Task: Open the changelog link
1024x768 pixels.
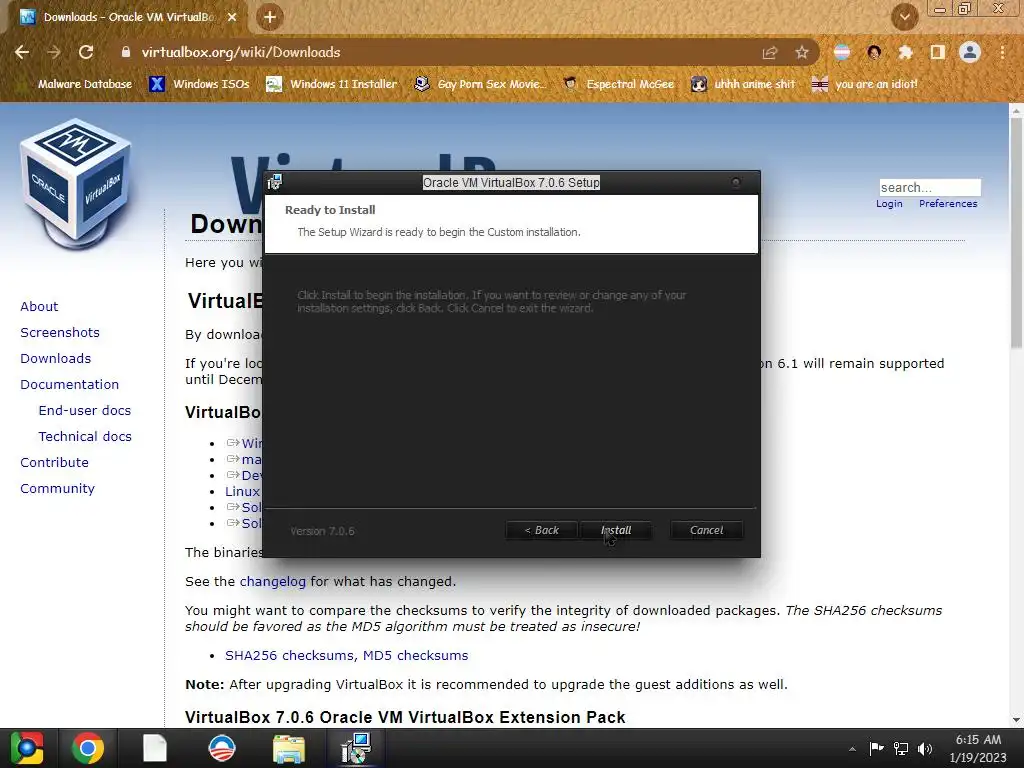Action: (272, 582)
